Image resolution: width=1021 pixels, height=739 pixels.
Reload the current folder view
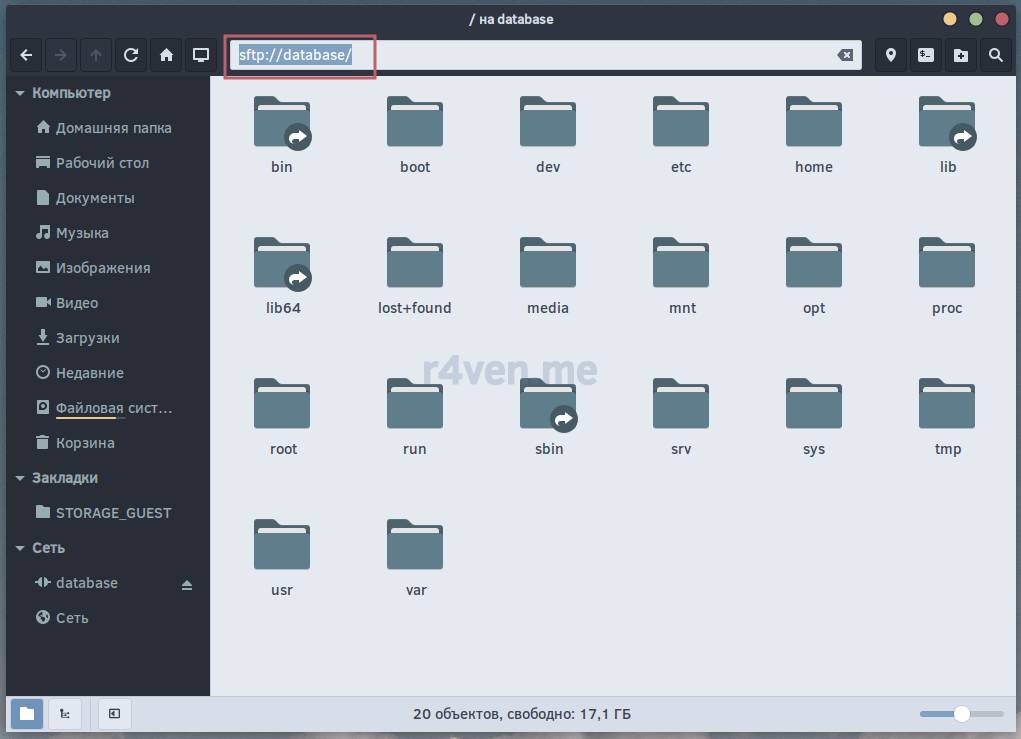point(131,55)
